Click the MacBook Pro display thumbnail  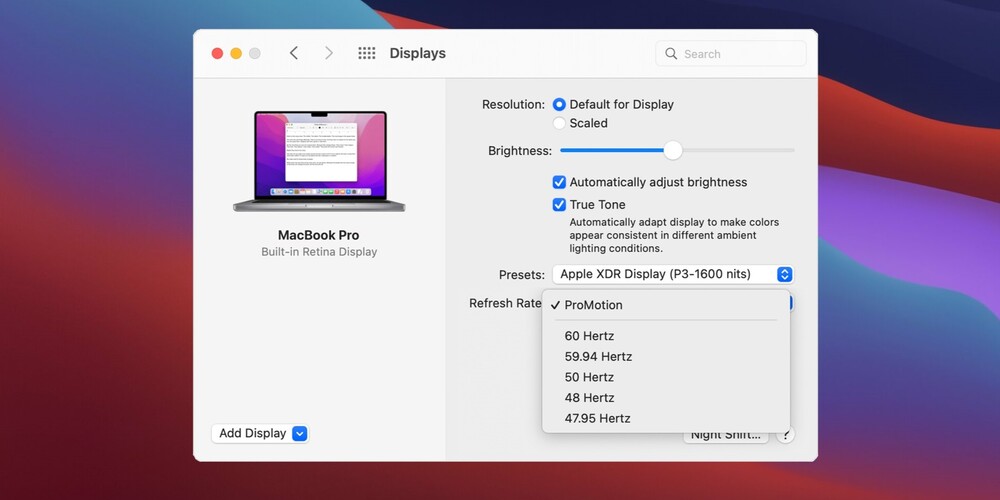click(319, 161)
